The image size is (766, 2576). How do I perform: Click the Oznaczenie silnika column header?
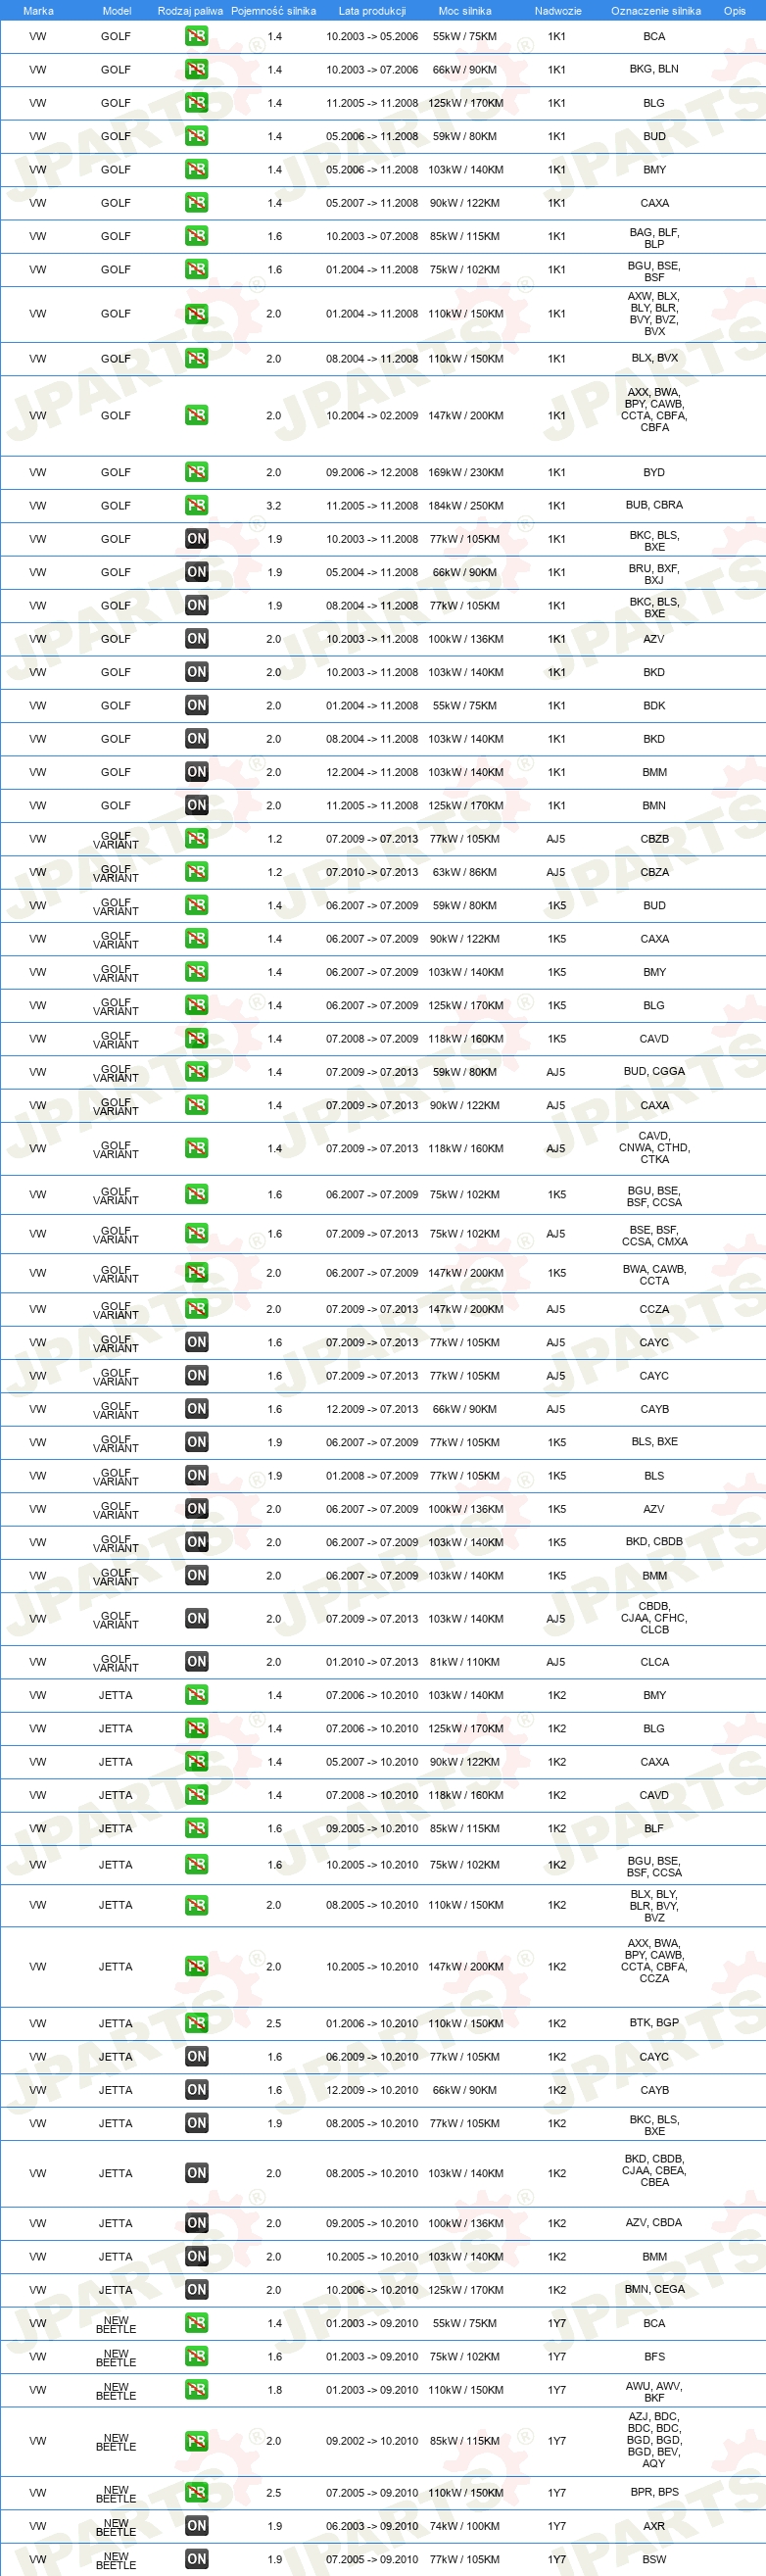656,11
